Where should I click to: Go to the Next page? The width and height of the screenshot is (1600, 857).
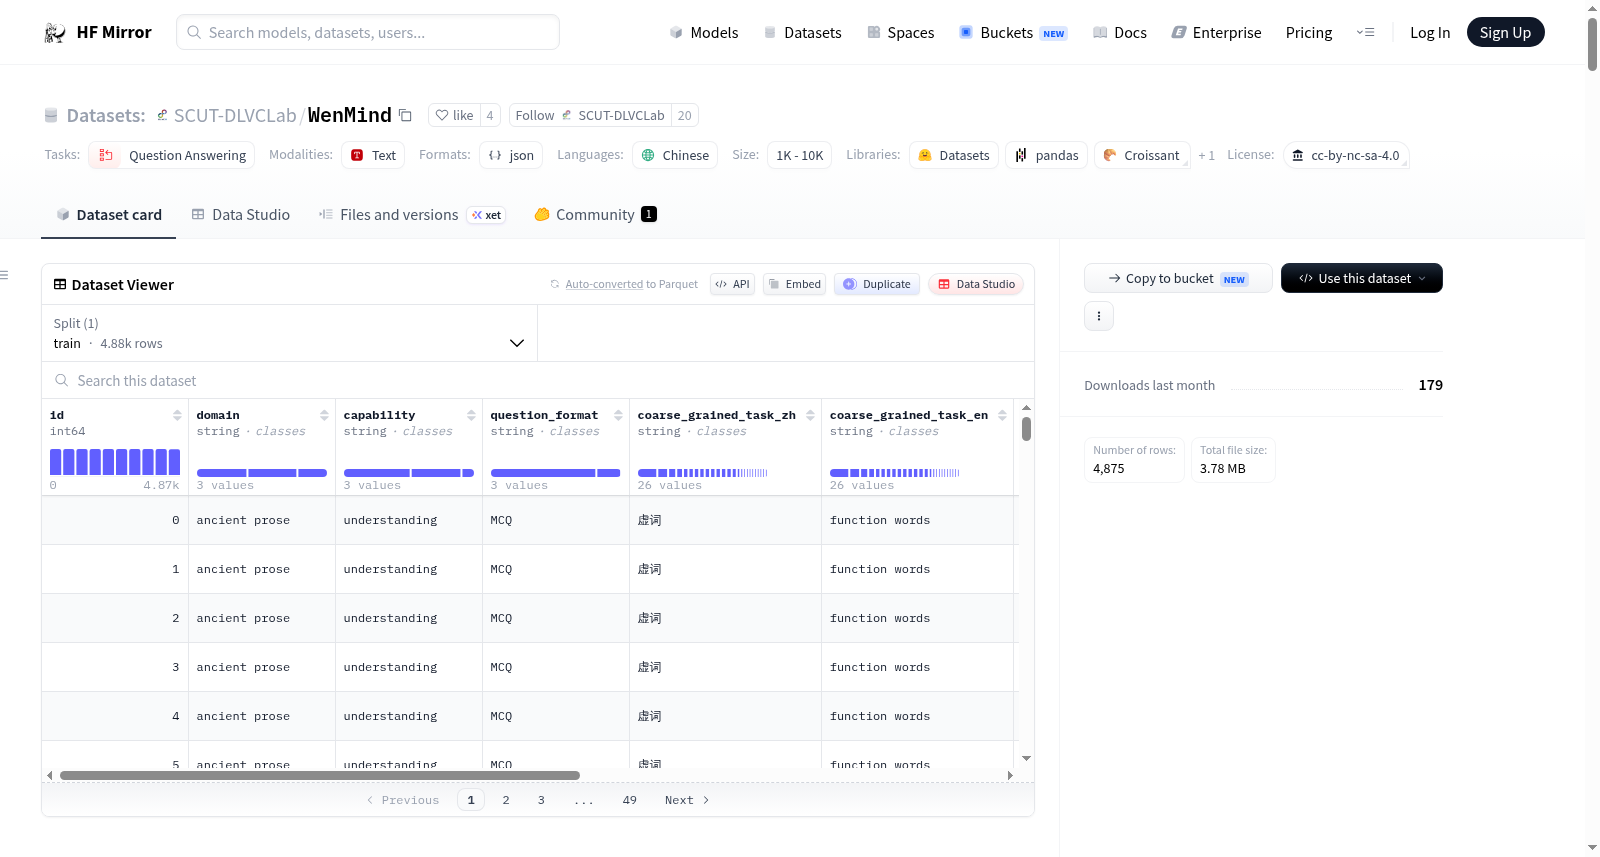coord(687,800)
